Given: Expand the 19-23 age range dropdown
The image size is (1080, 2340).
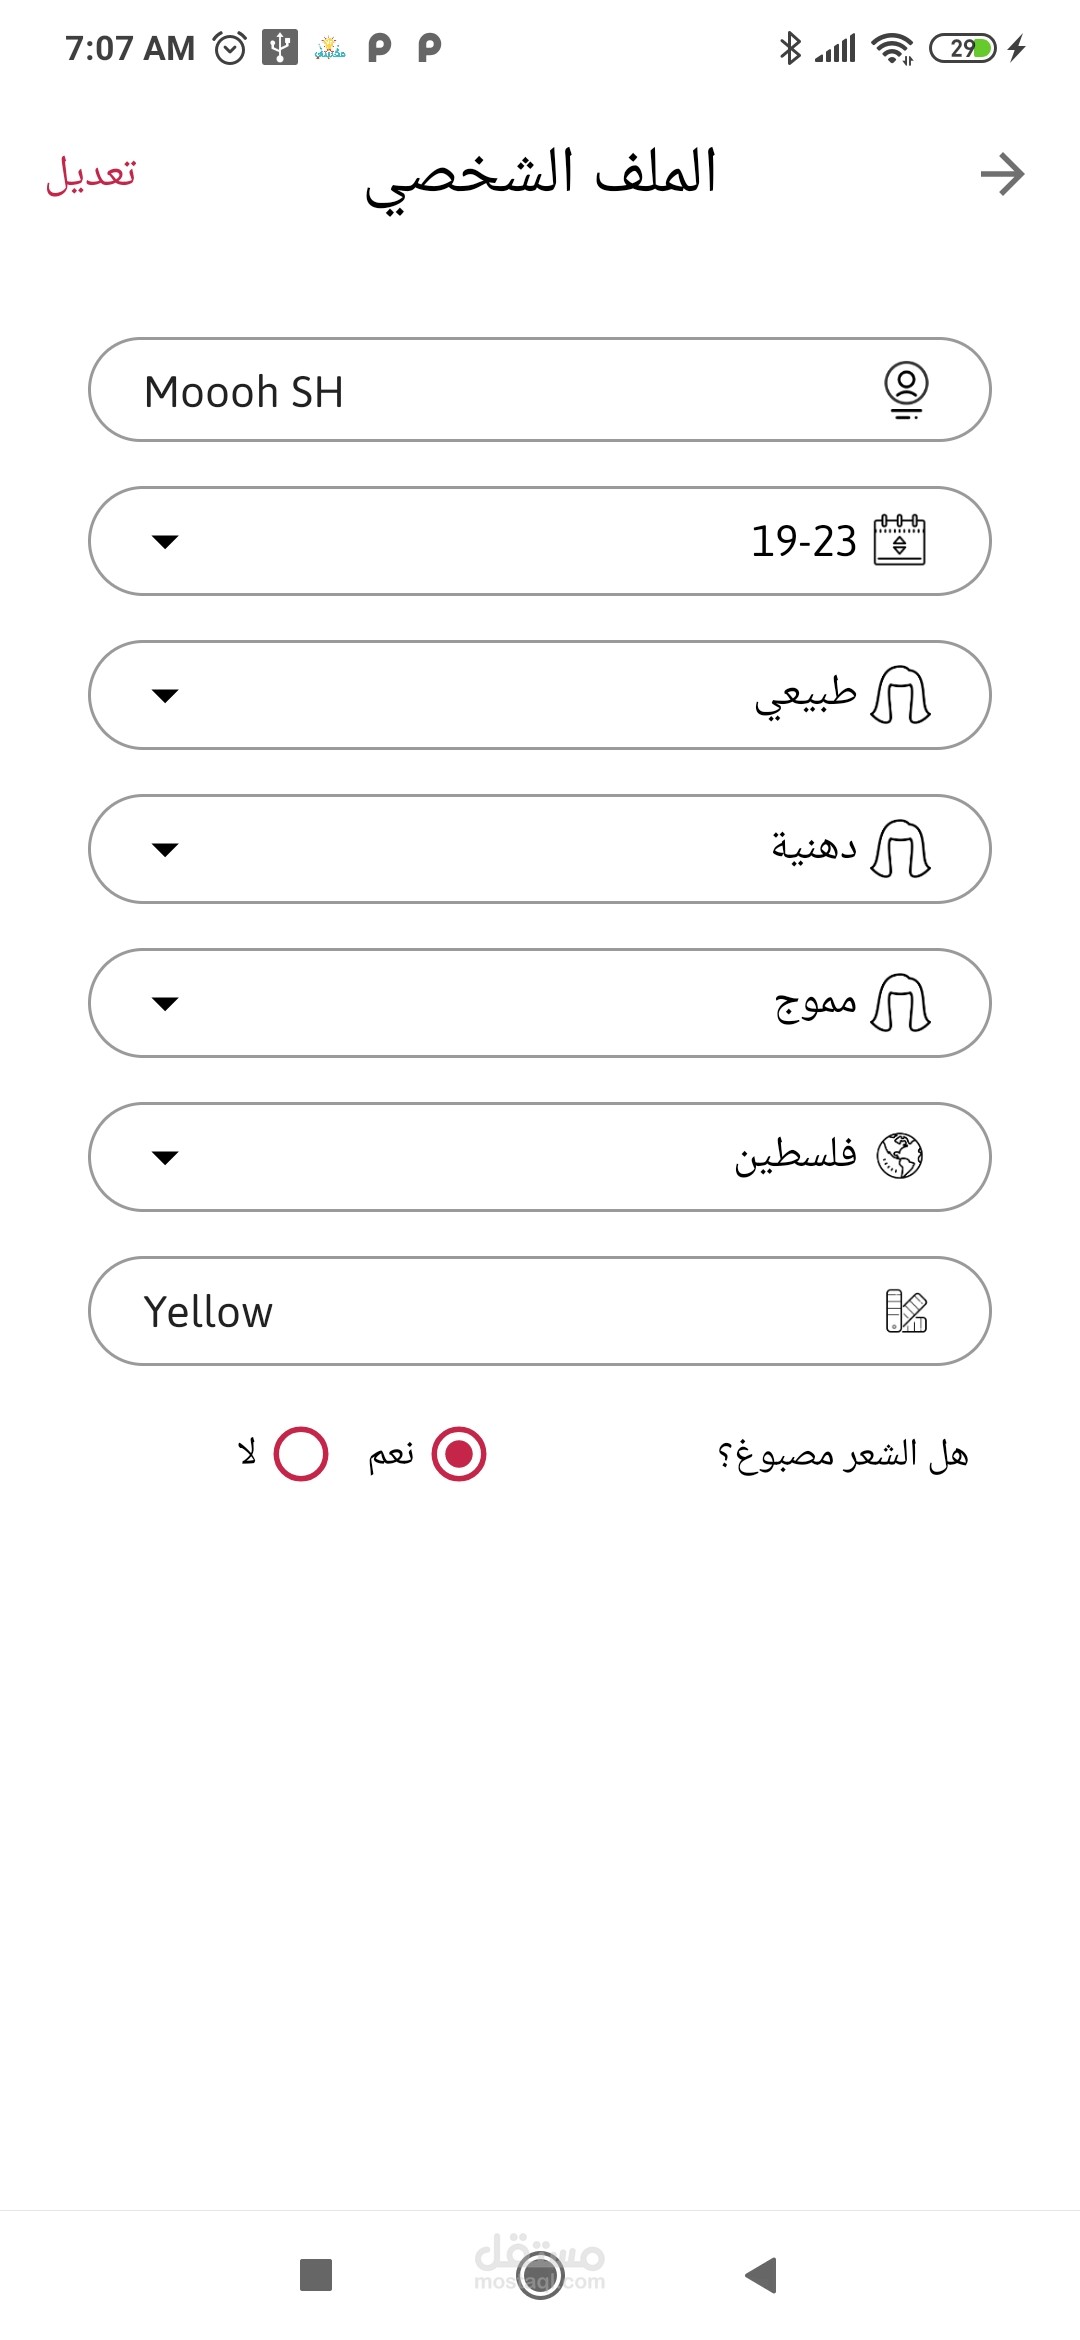Looking at the screenshot, I should (x=165, y=542).
